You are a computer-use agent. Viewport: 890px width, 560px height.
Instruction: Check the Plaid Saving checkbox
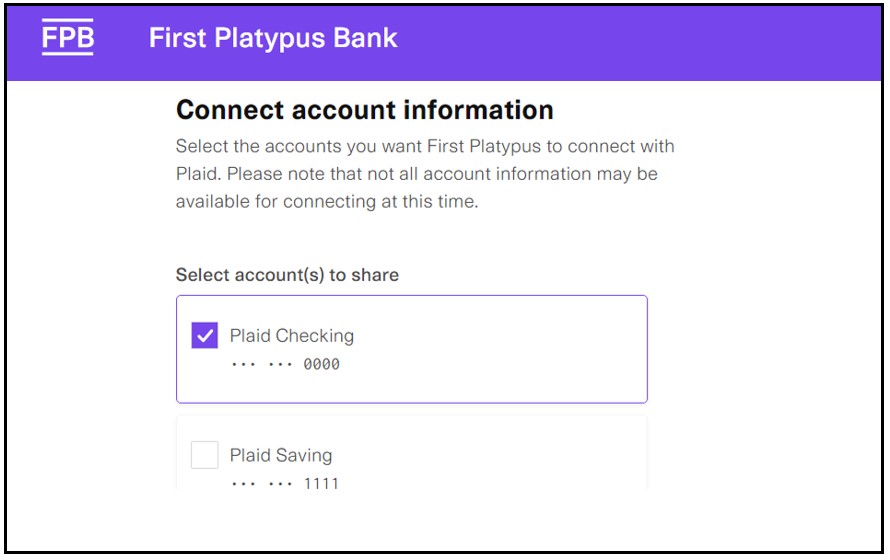[x=205, y=455]
